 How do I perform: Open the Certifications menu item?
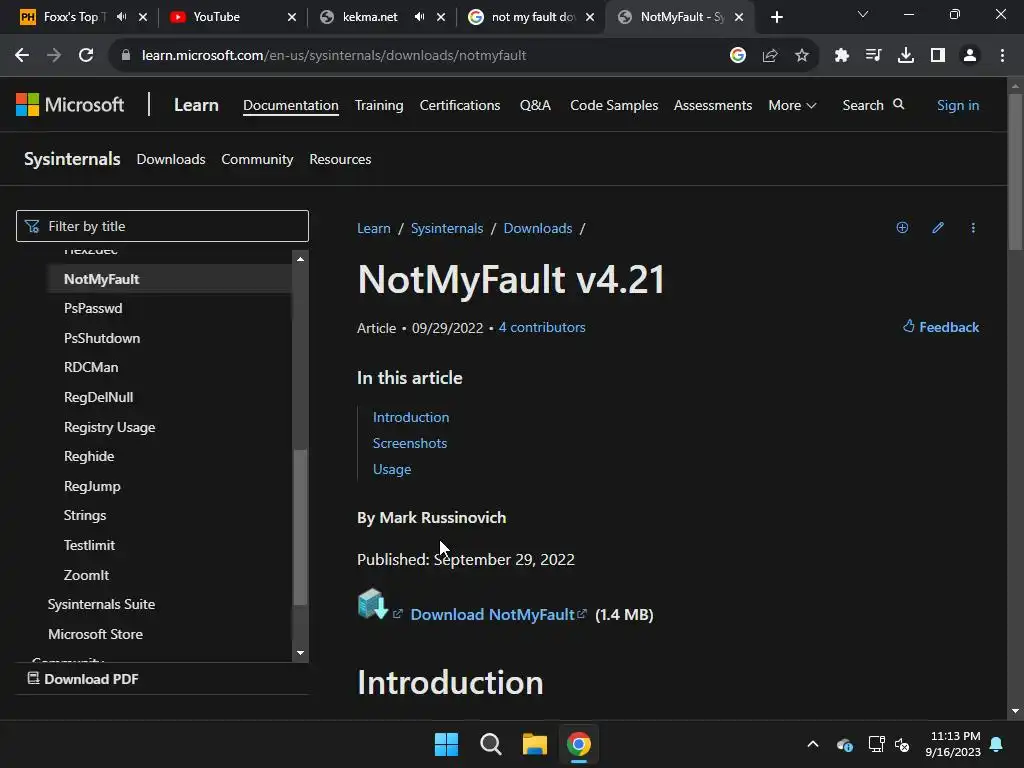click(x=460, y=105)
